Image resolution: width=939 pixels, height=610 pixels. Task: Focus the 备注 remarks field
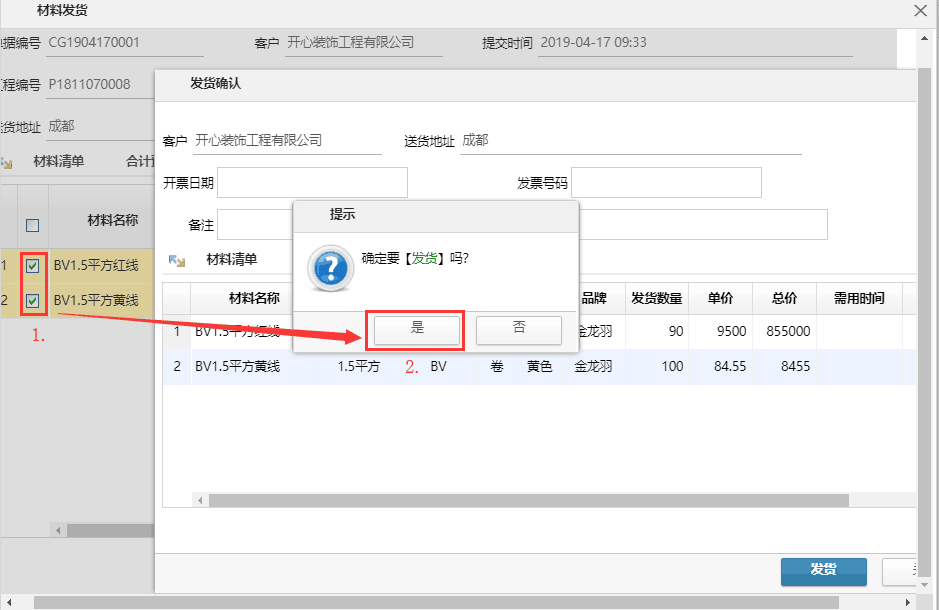pyautogui.click(x=254, y=225)
